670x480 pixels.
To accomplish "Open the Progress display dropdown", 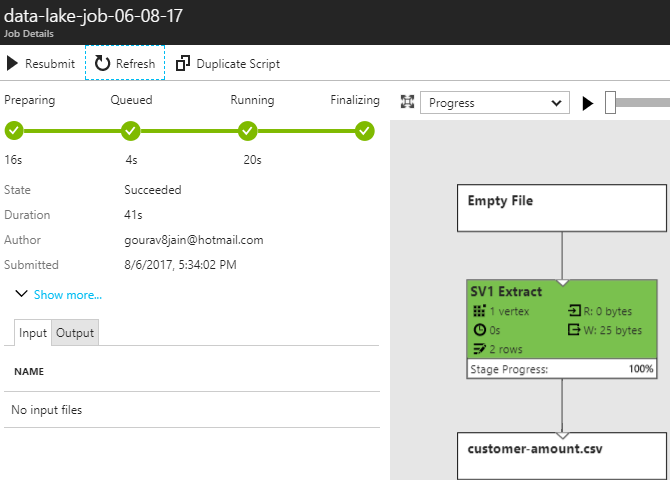I will click(494, 102).
